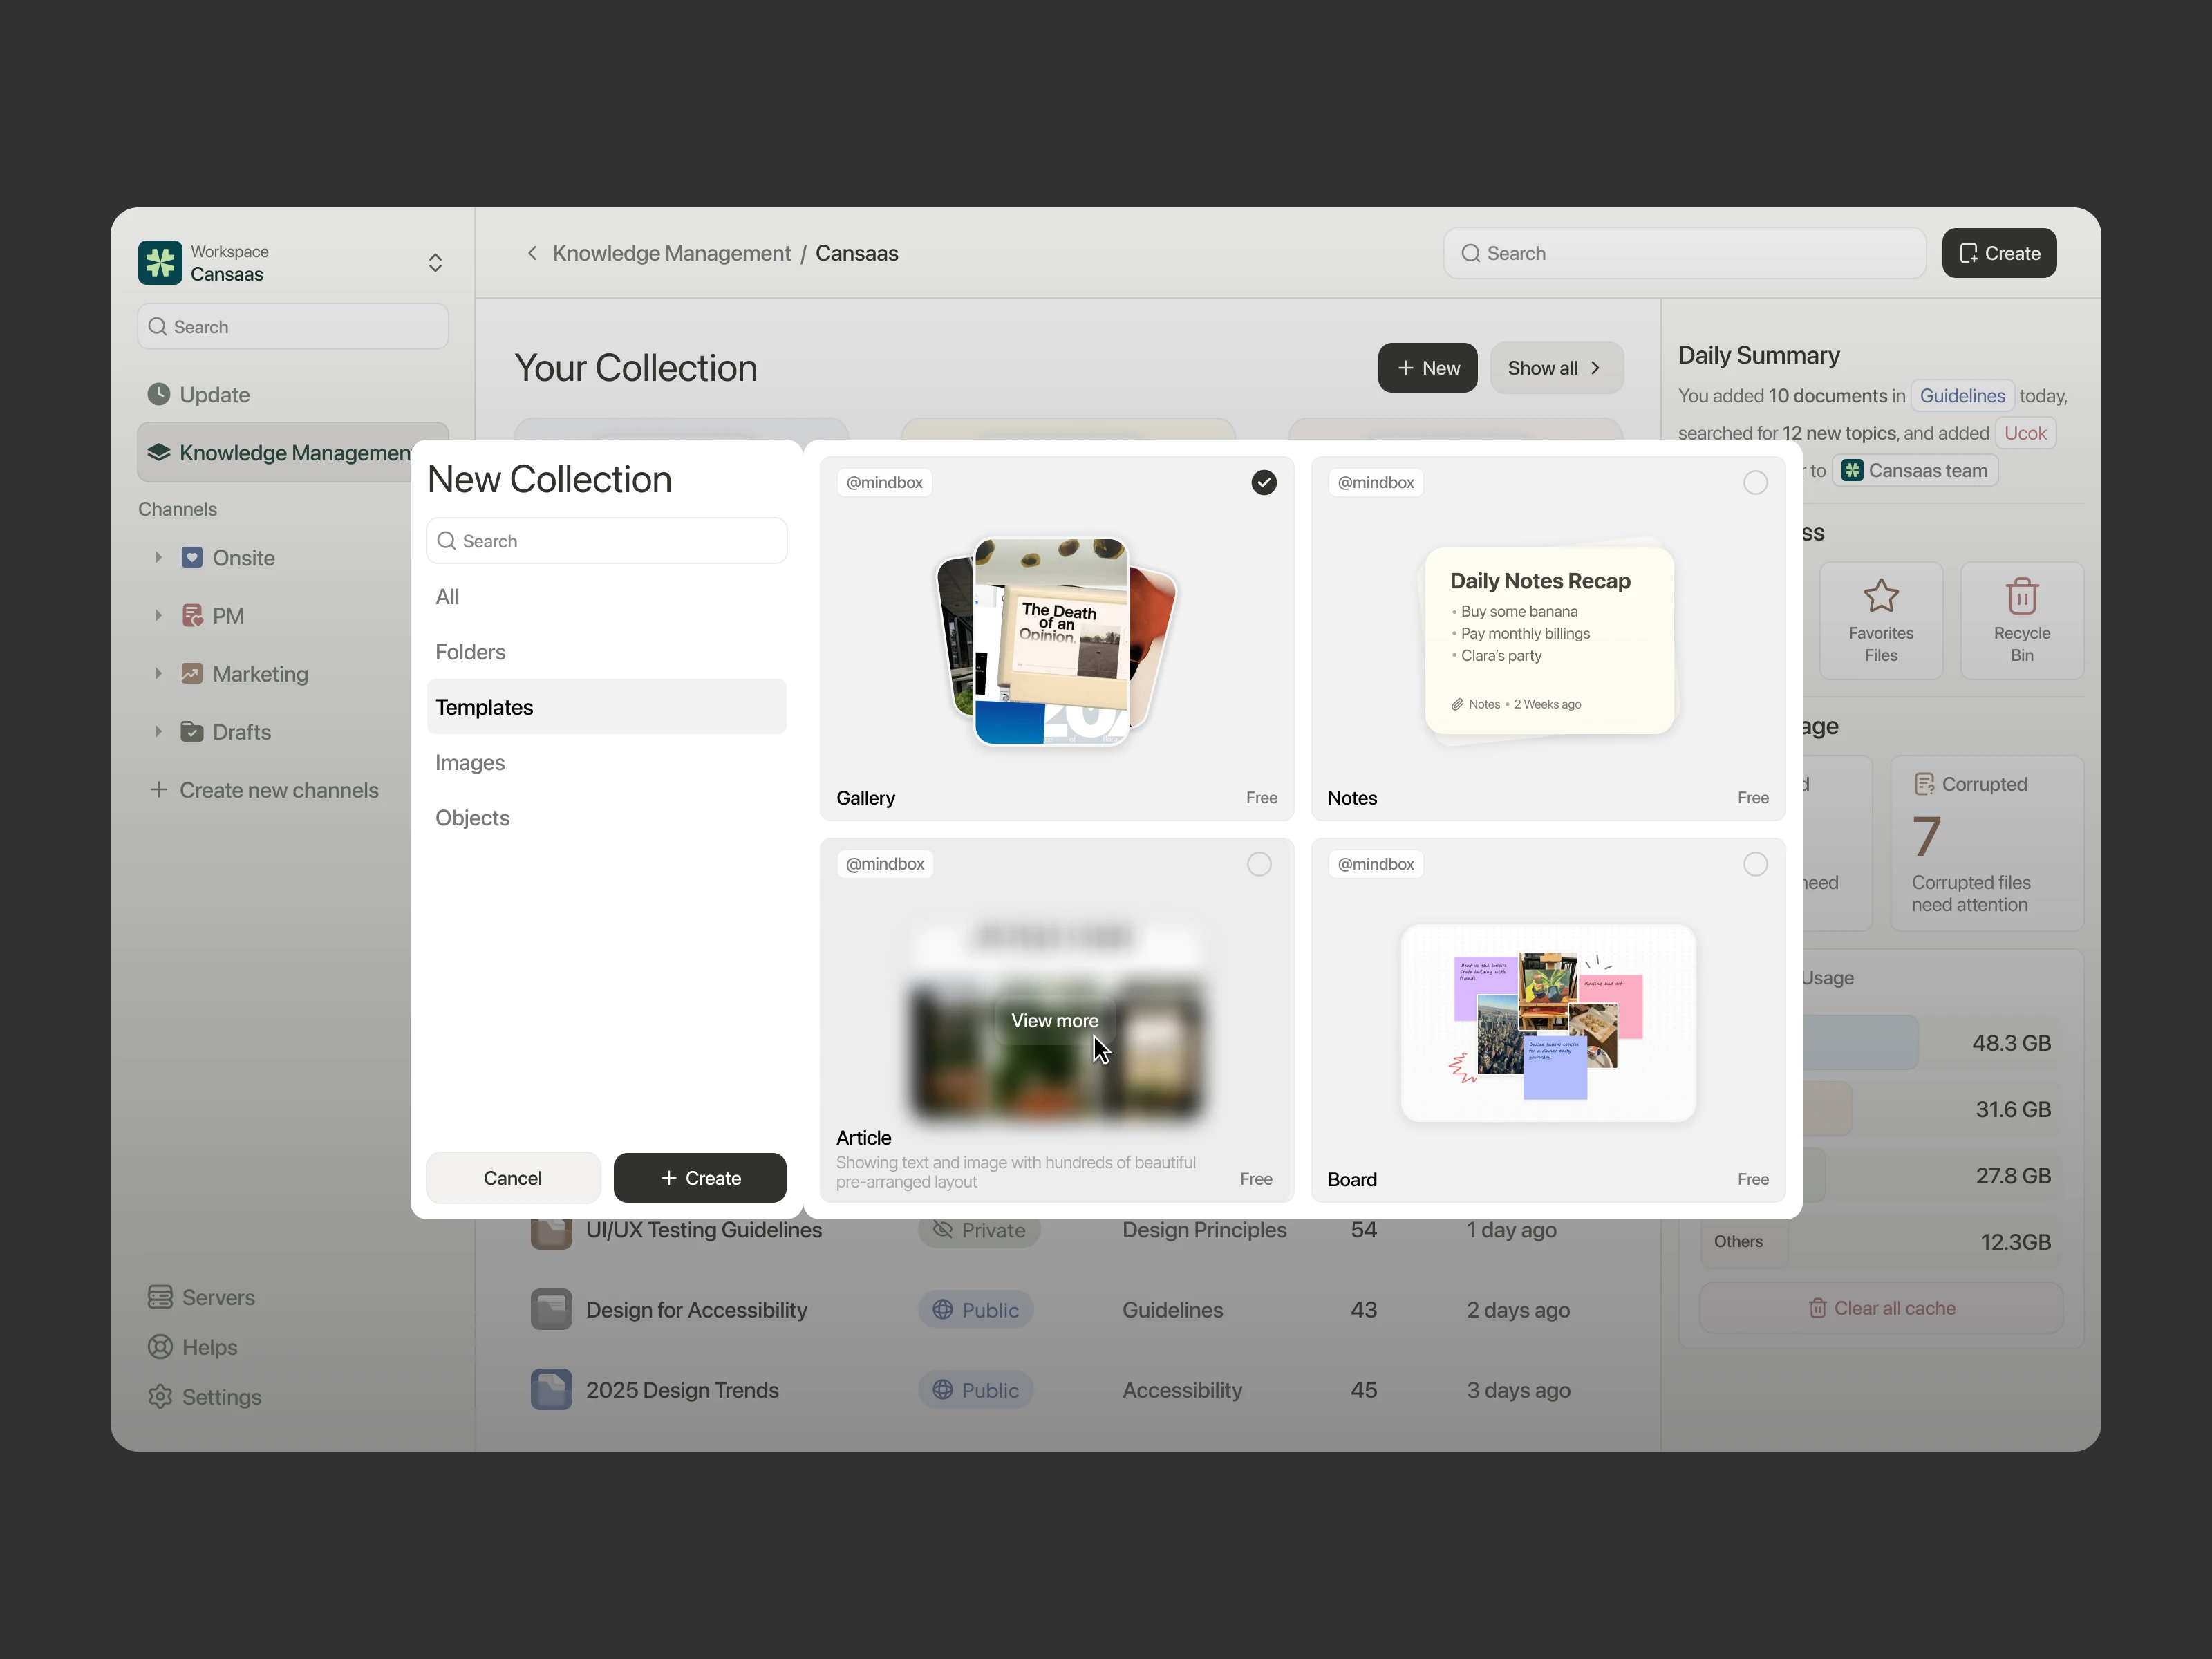The width and height of the screenshot is (2212, 1659).
Task: Cancel the New Collection dialog
Action: (x=513, y=1178)
